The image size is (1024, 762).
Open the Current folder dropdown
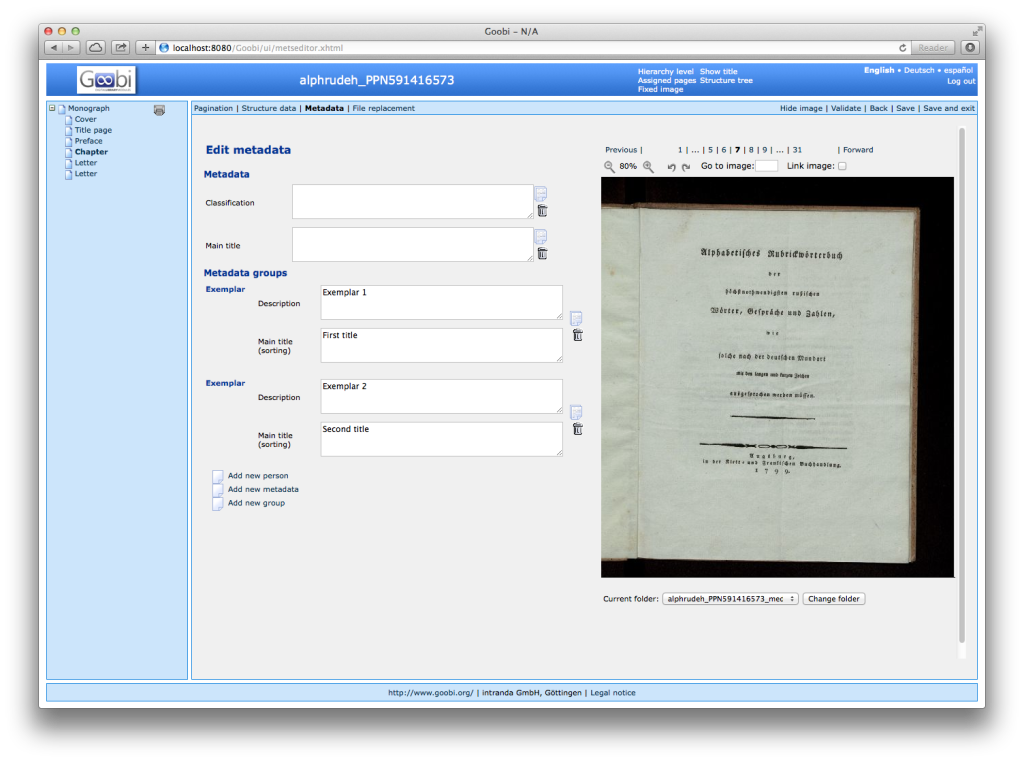730,599
